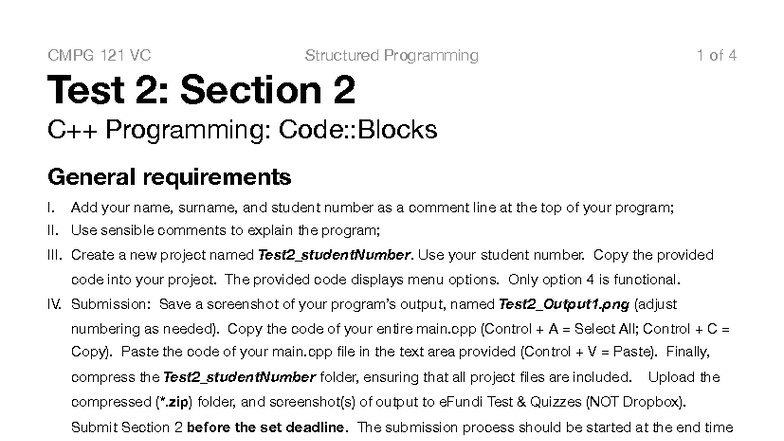Screen dimensions: 784x441
Task: Click the Roman numeral II list marker
Action: 52,231
